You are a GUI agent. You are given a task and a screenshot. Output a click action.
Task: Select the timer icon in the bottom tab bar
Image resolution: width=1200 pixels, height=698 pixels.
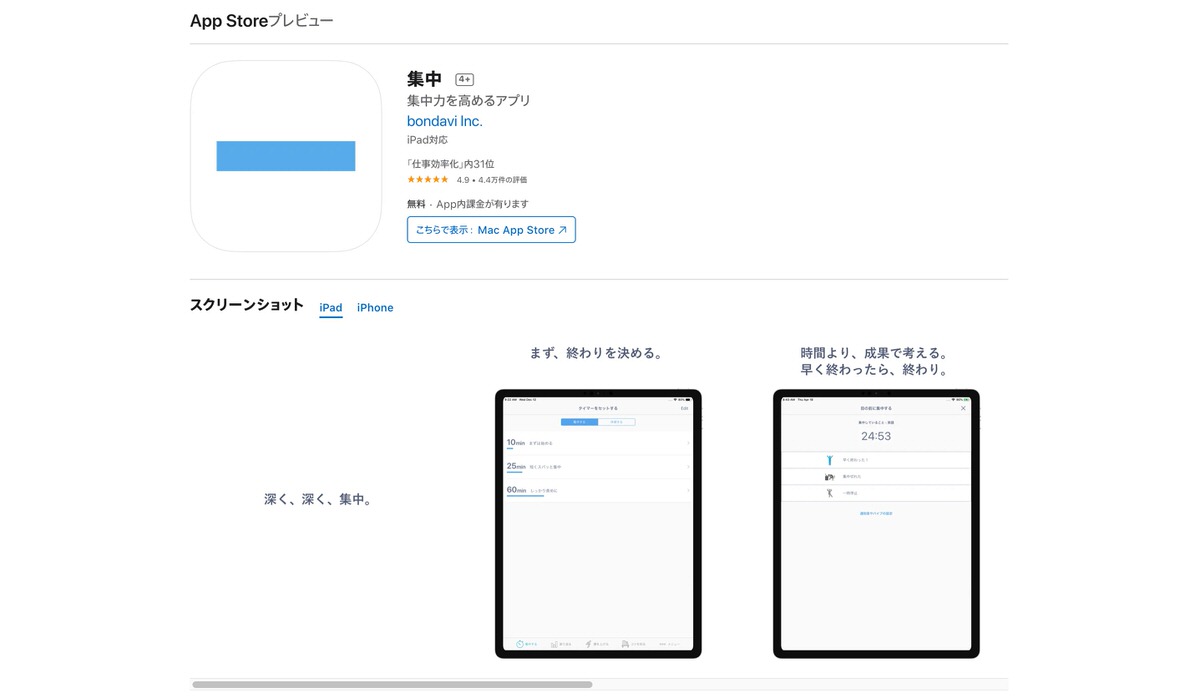tap(520, 644)
